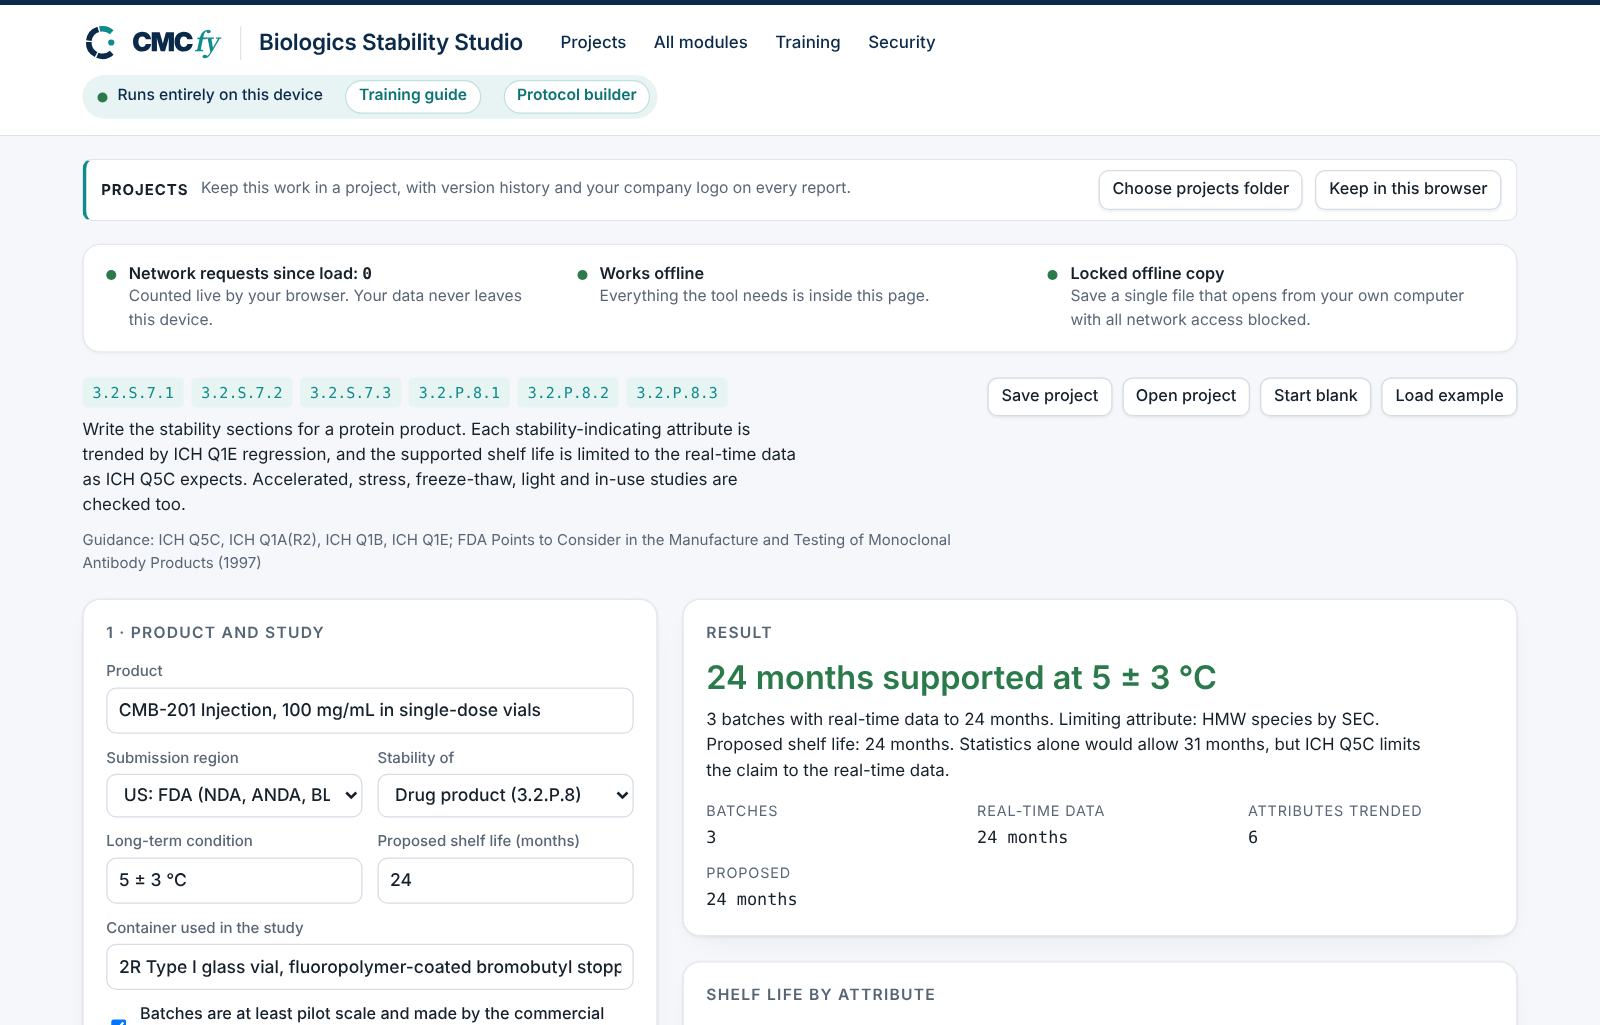Edit the Product name field
The width and height of the screenshot is (1600, 1025).
point(369,710)
